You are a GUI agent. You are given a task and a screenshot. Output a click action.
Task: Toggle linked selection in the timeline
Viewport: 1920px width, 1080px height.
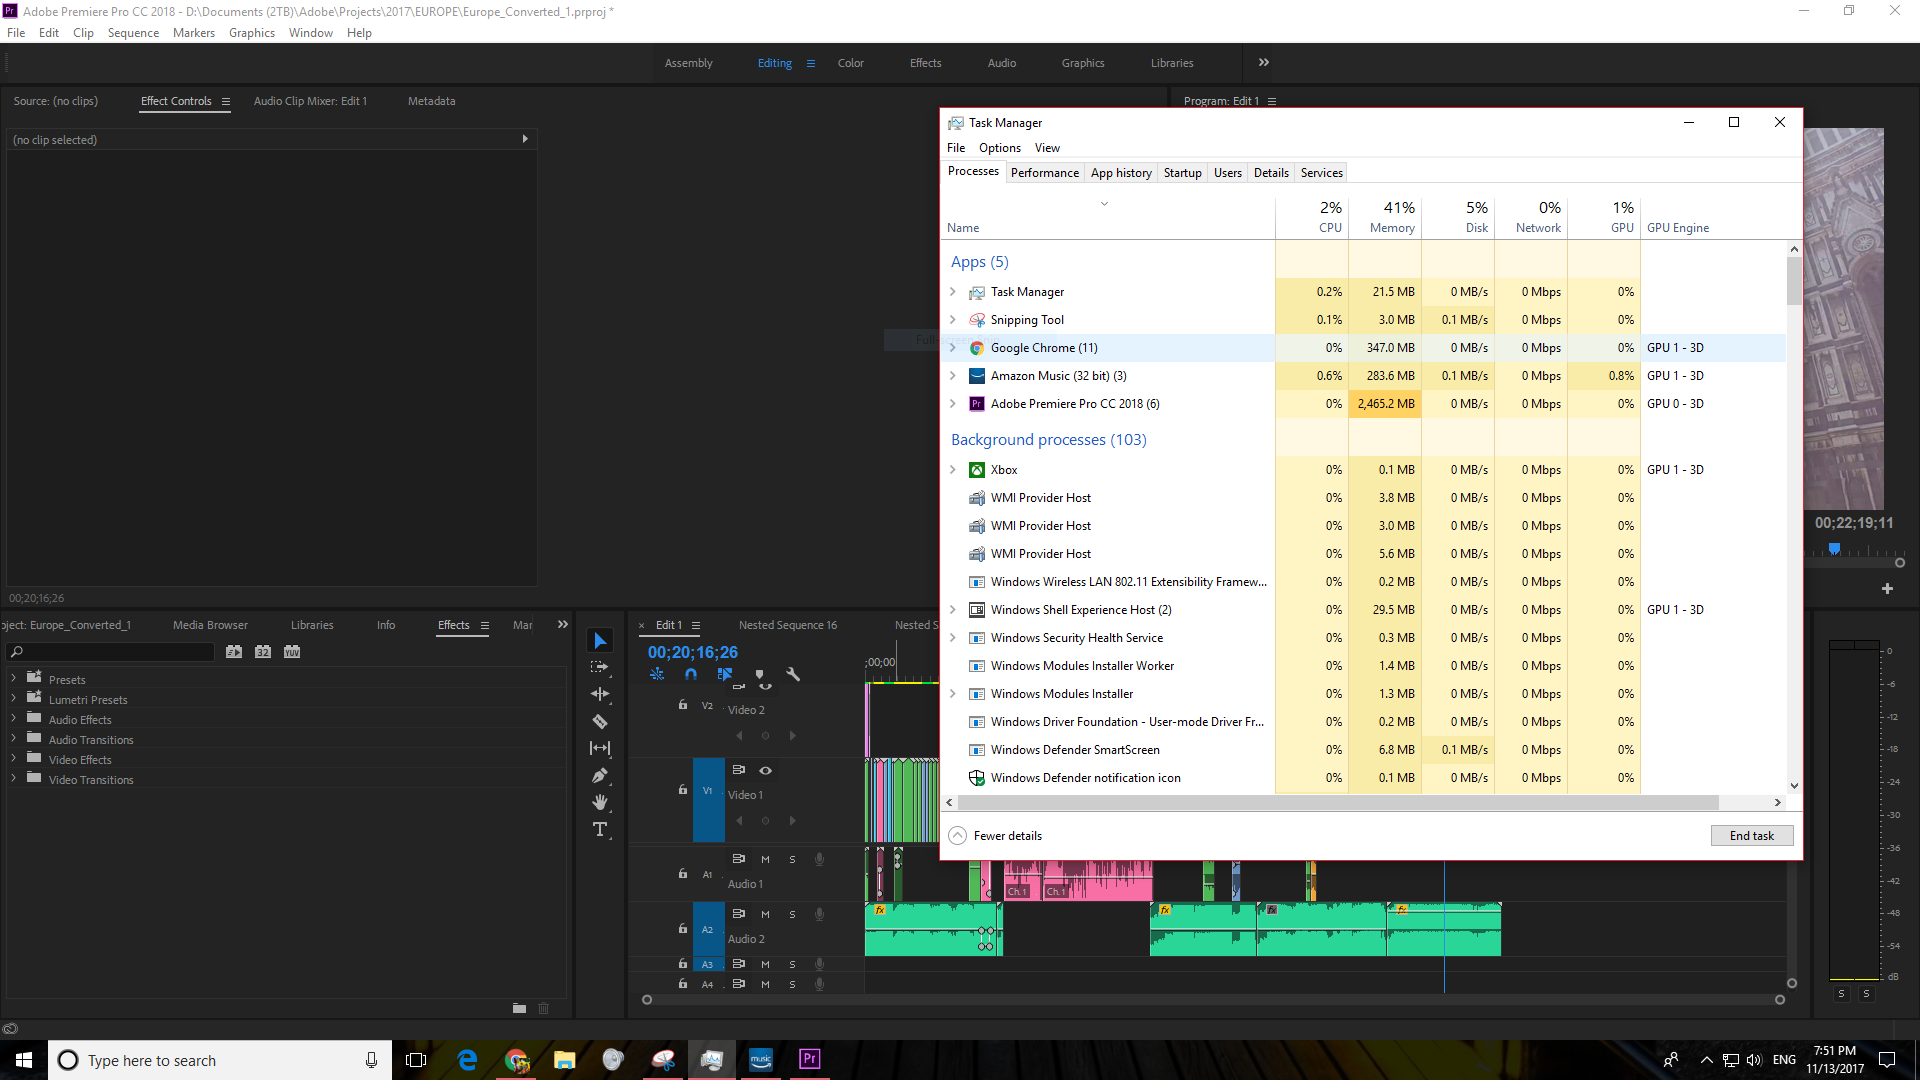click(725, 674)
